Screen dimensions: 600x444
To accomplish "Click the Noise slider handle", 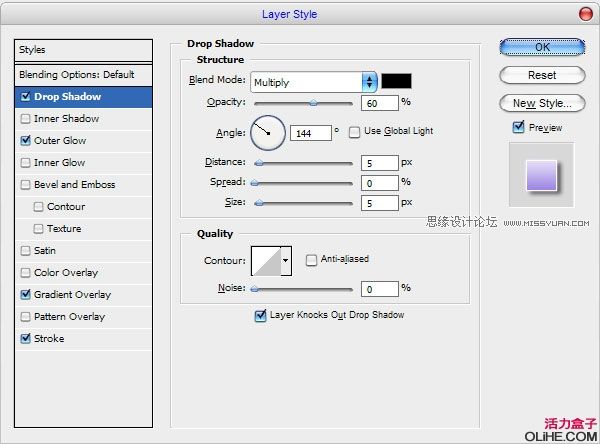I will point(255,289).
